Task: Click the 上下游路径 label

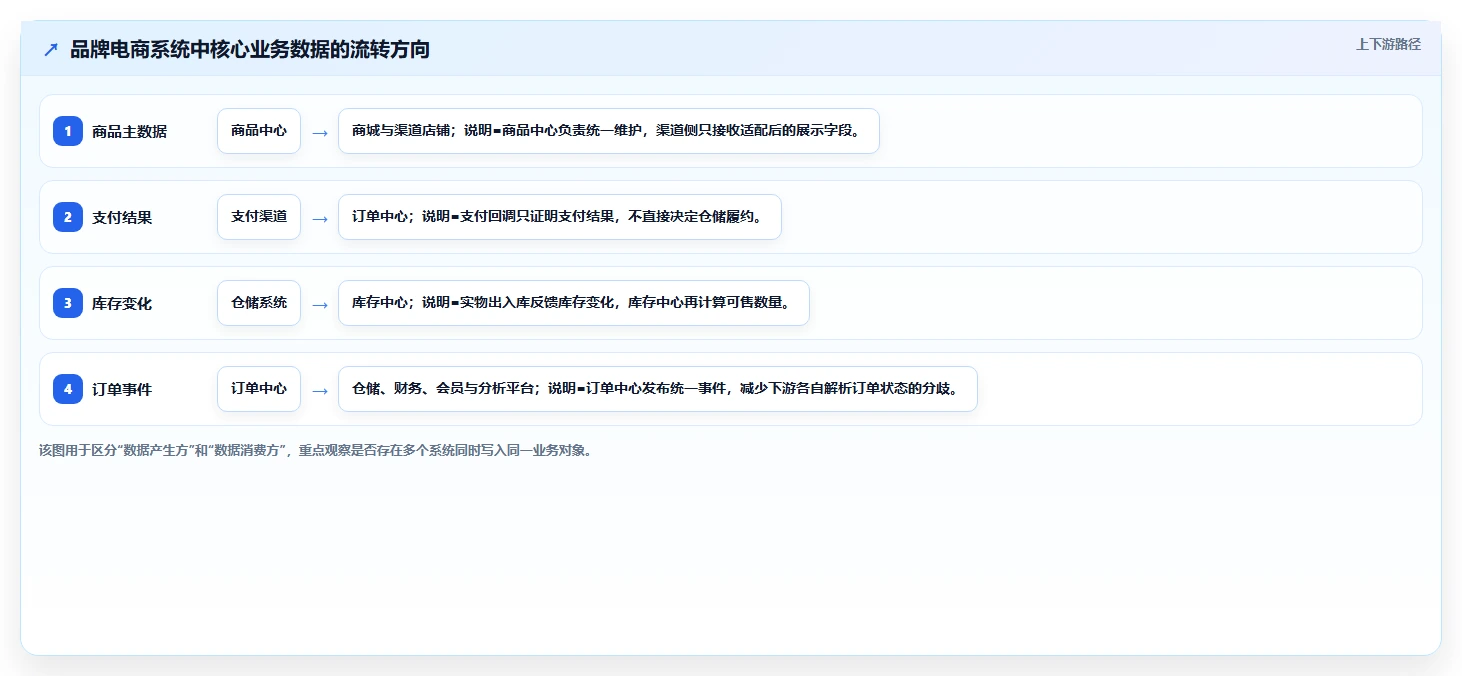Action: click(x=1388, y=44)
